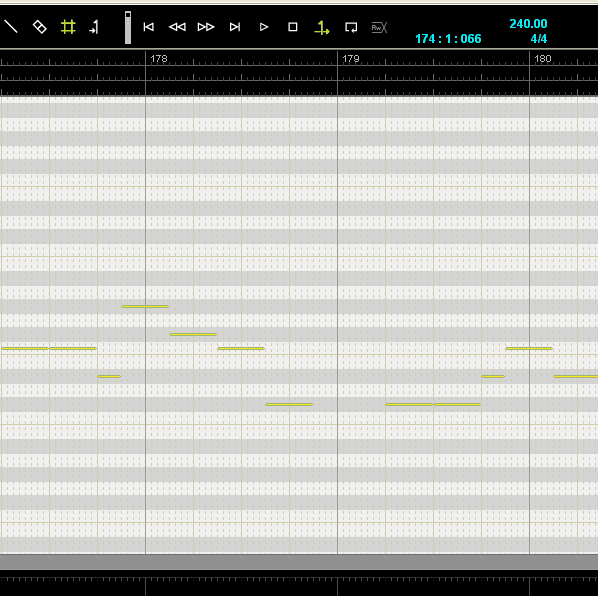
Task: Click the step input note icon
Action: 94,27
